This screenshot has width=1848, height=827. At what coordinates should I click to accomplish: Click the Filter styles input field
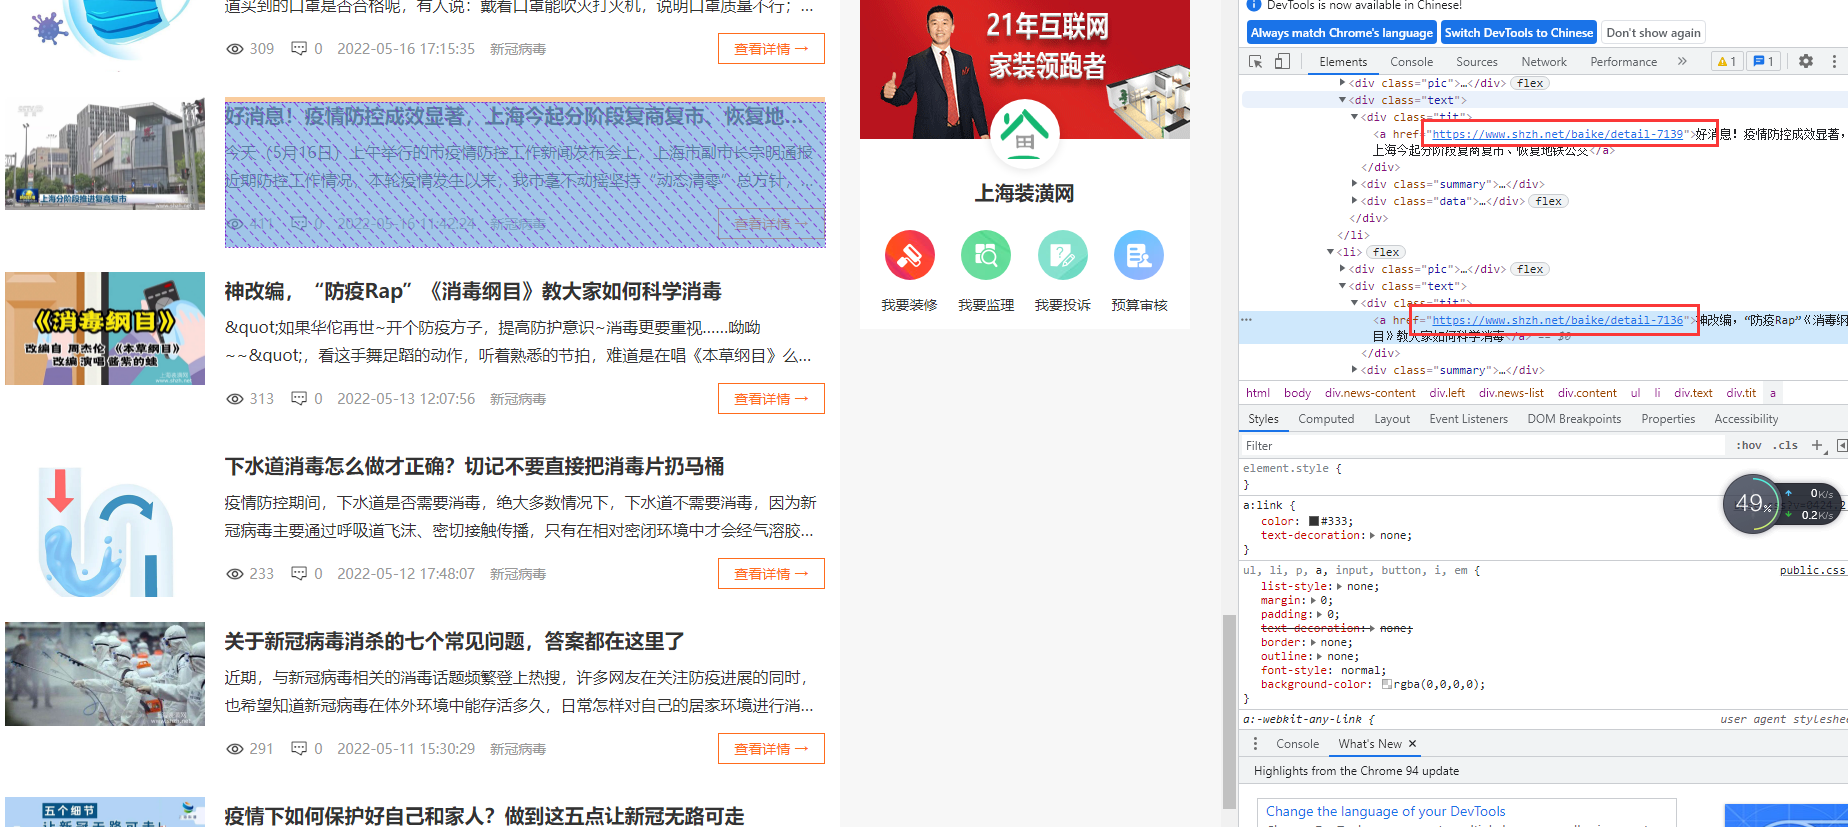1482,446
